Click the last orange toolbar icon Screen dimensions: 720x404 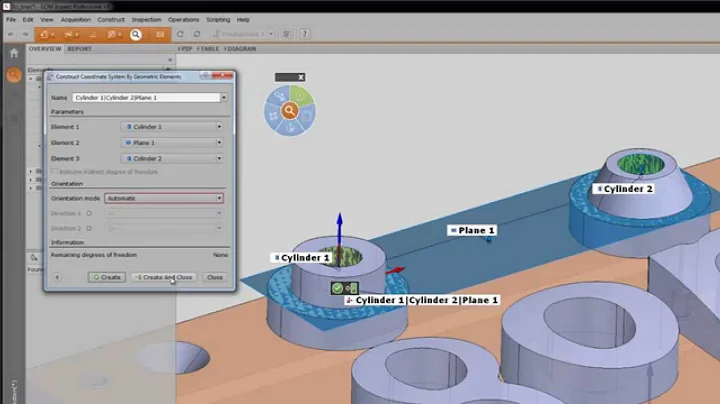pyautogui.click(x=160, y=34)
